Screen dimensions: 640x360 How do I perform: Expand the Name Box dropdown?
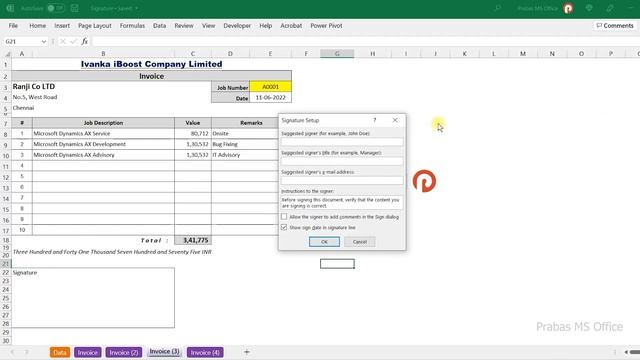44,41
